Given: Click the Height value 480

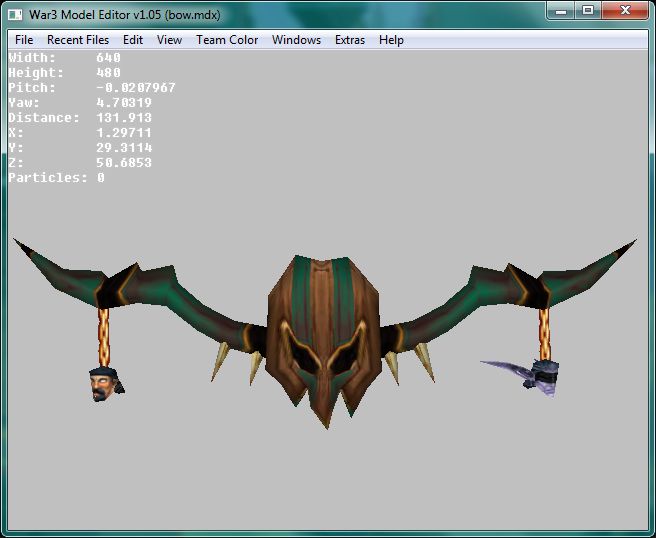Looking at the screenshot, I should pyautogui.click(x=108, y=73).
